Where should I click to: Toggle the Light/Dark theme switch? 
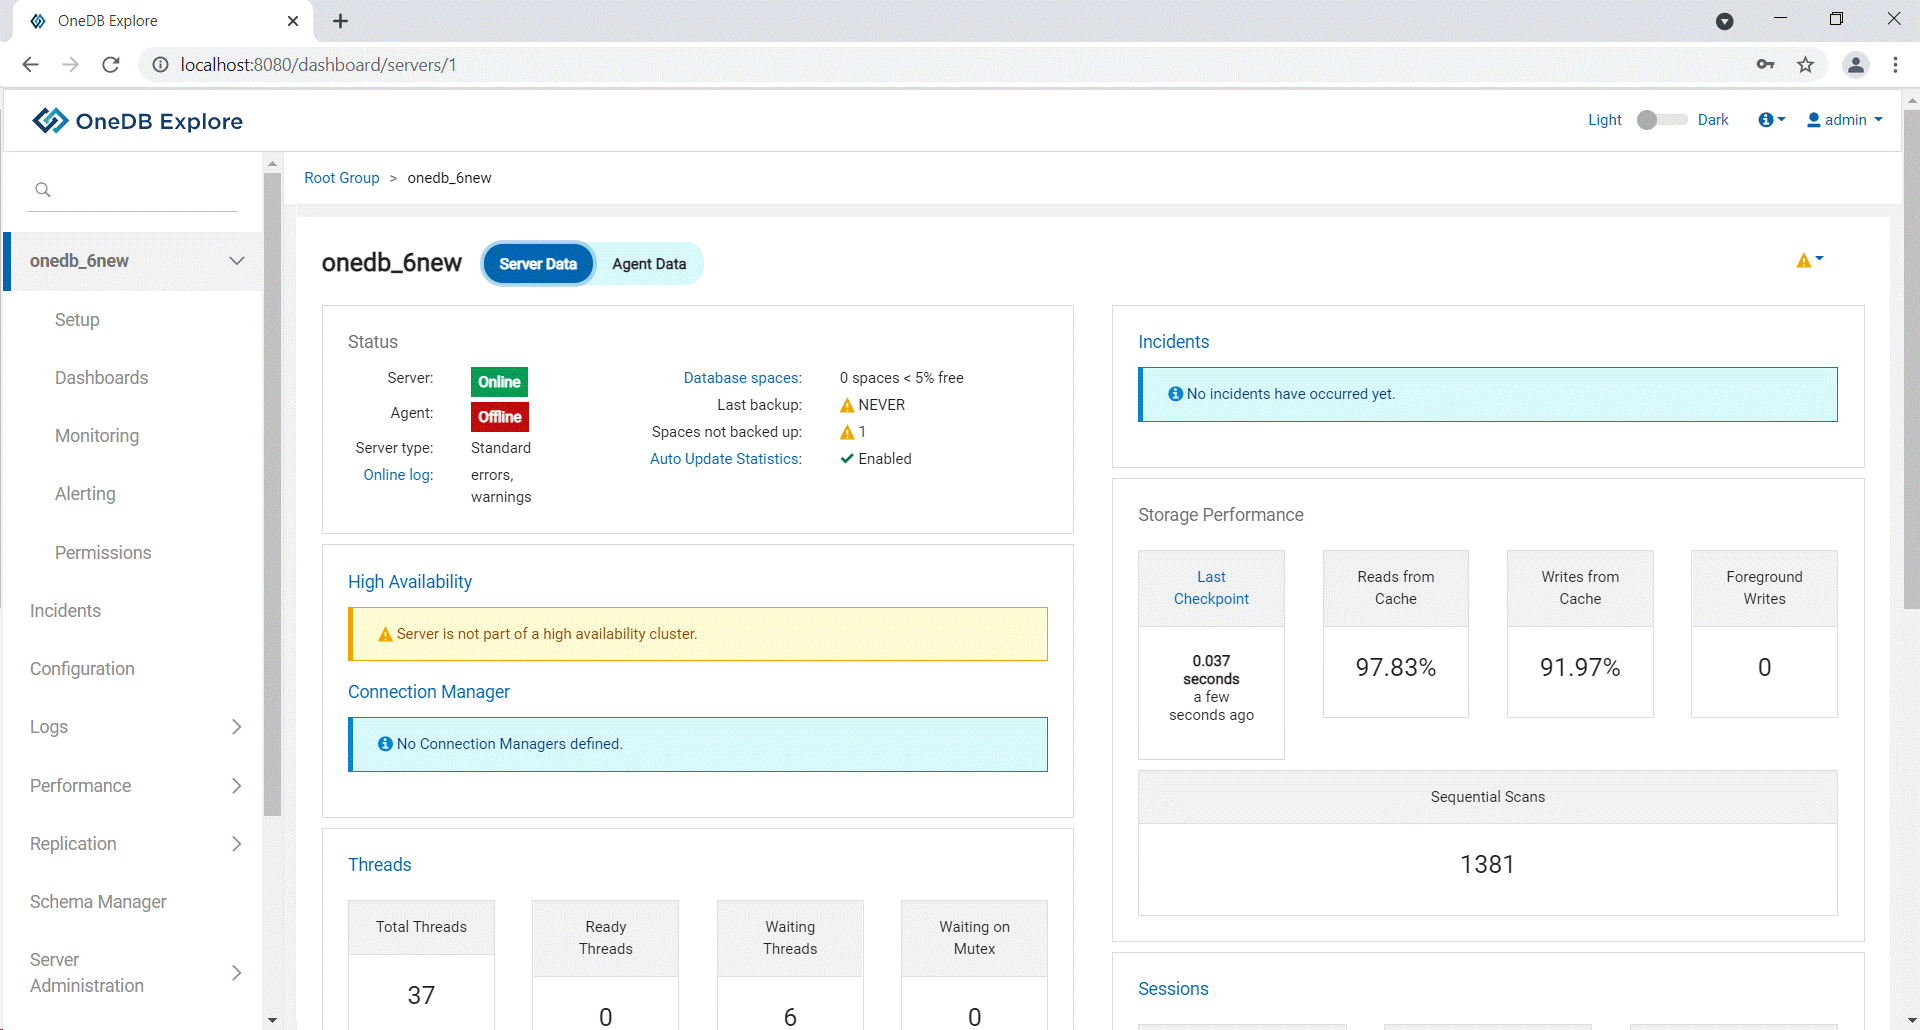1661,120
